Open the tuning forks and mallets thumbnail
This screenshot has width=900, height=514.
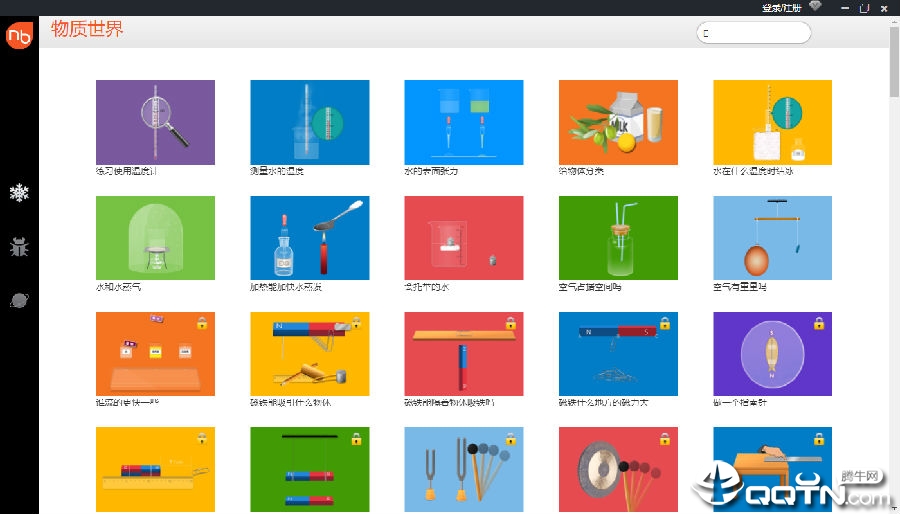pyautogui.click(x=464, y=469)
